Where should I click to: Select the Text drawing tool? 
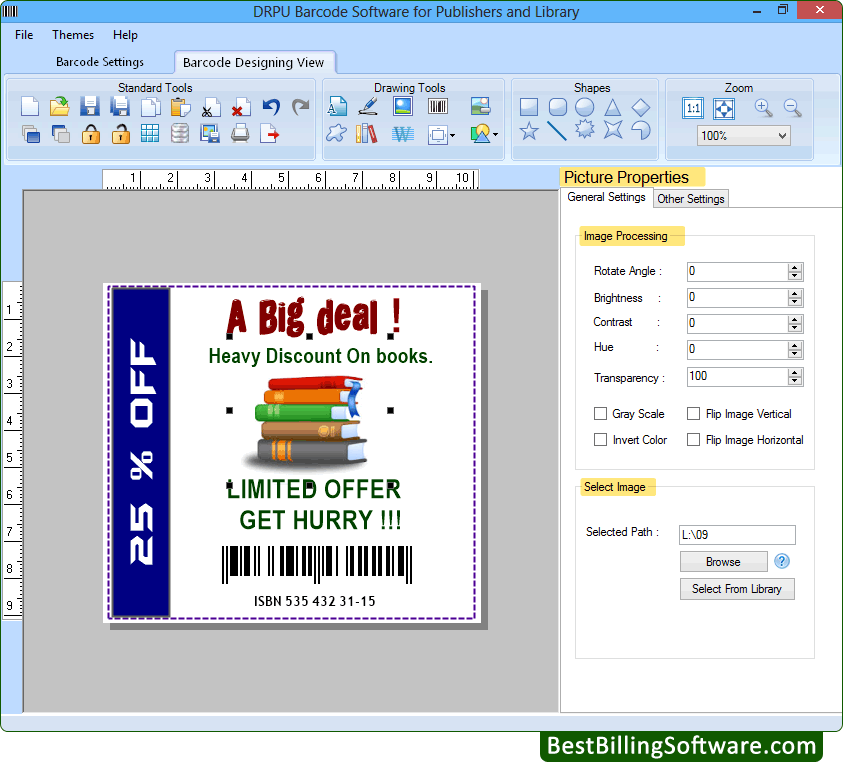[337, 106]
